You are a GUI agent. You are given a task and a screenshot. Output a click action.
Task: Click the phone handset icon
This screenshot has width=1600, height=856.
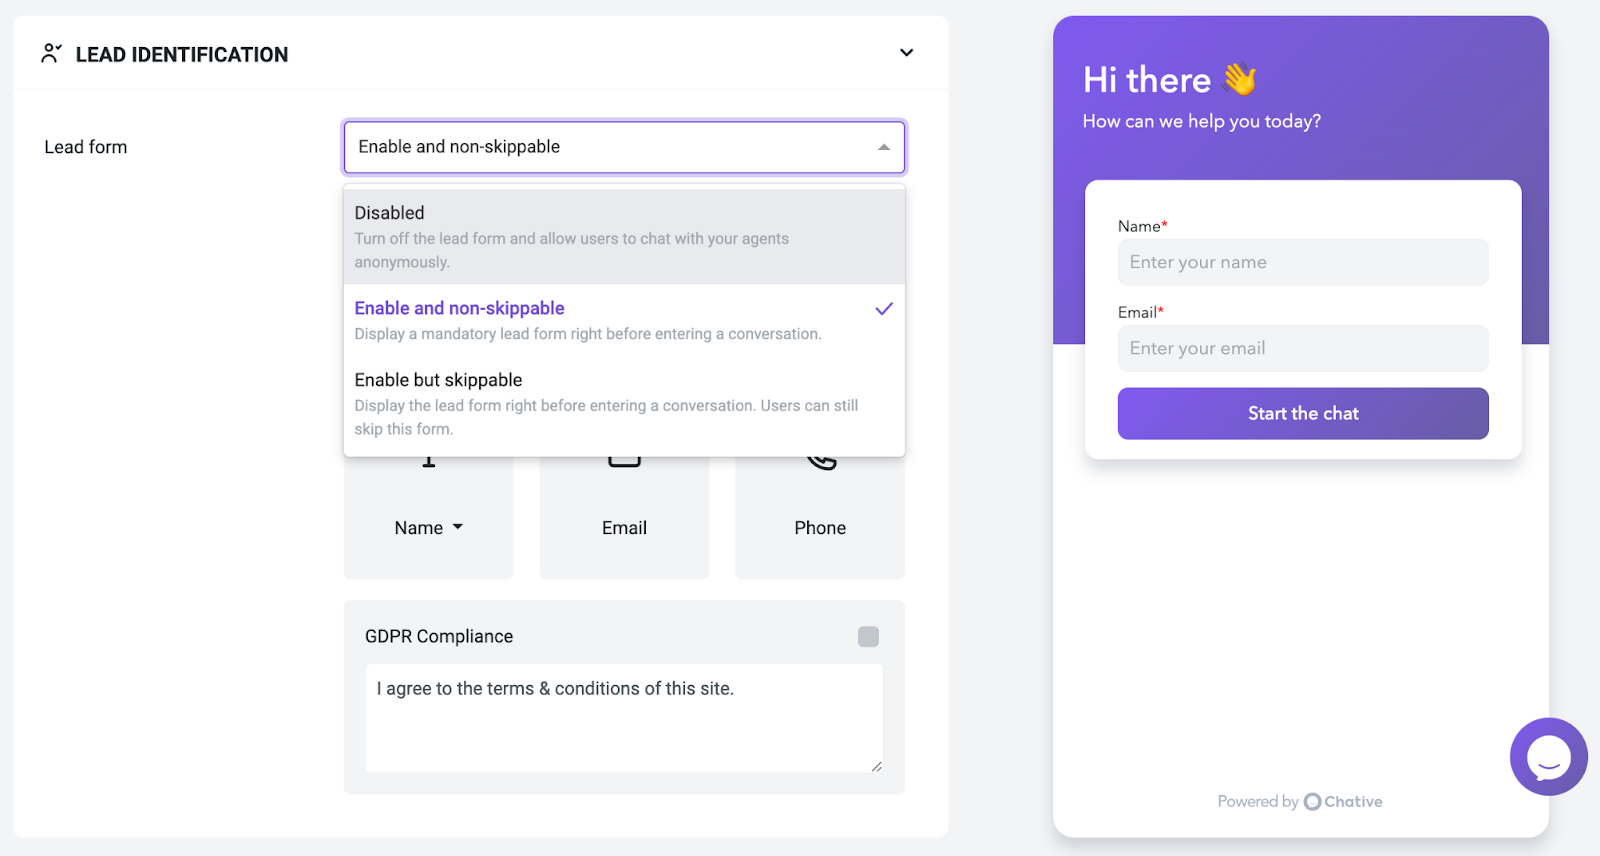pyautogui.click(x=822, y=462)
